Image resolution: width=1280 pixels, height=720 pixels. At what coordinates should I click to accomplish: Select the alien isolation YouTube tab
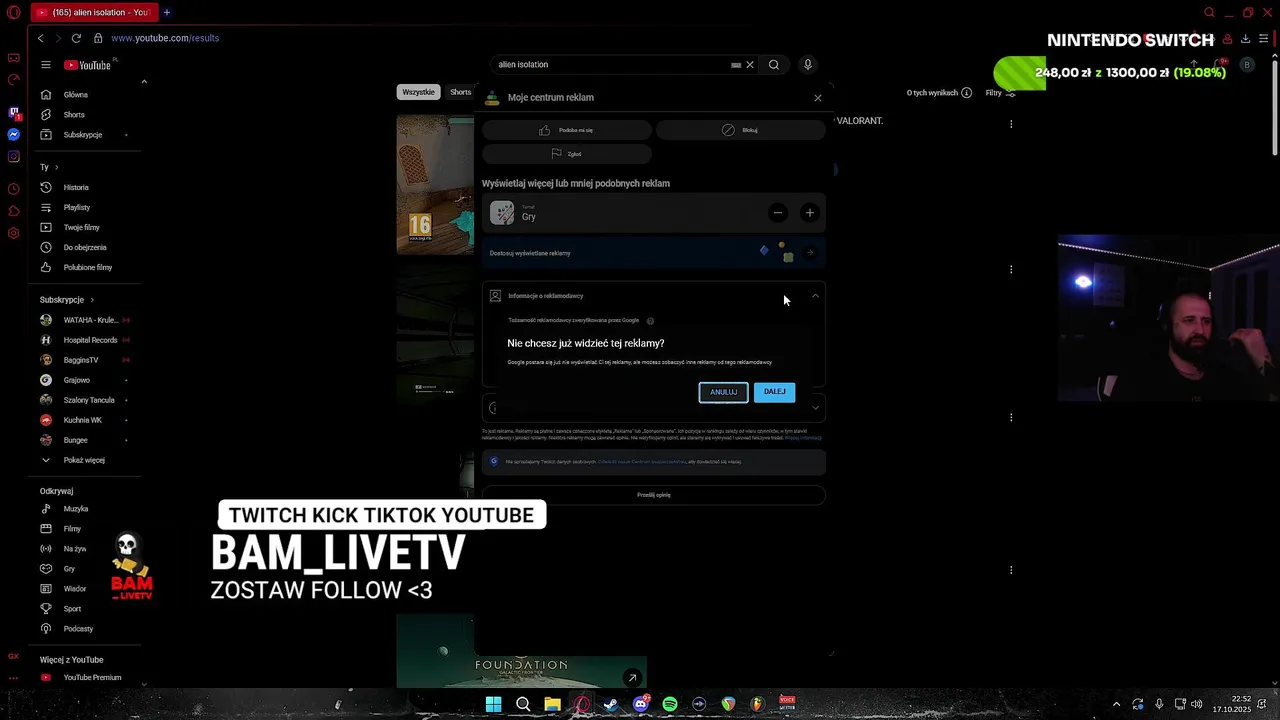(x=93, y=12)
